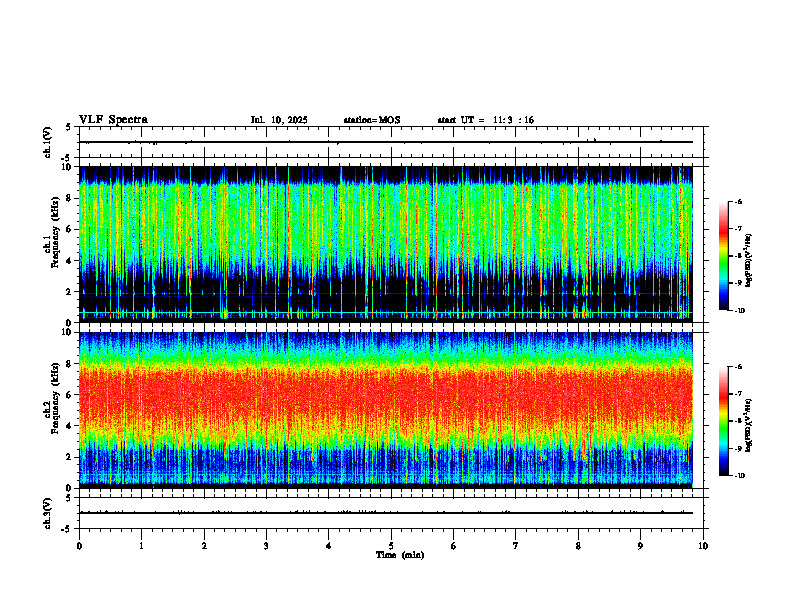This screenshot has height=612, width=792.
Task: Click time axis tick label "1"
Action: (x=141, y=546)
